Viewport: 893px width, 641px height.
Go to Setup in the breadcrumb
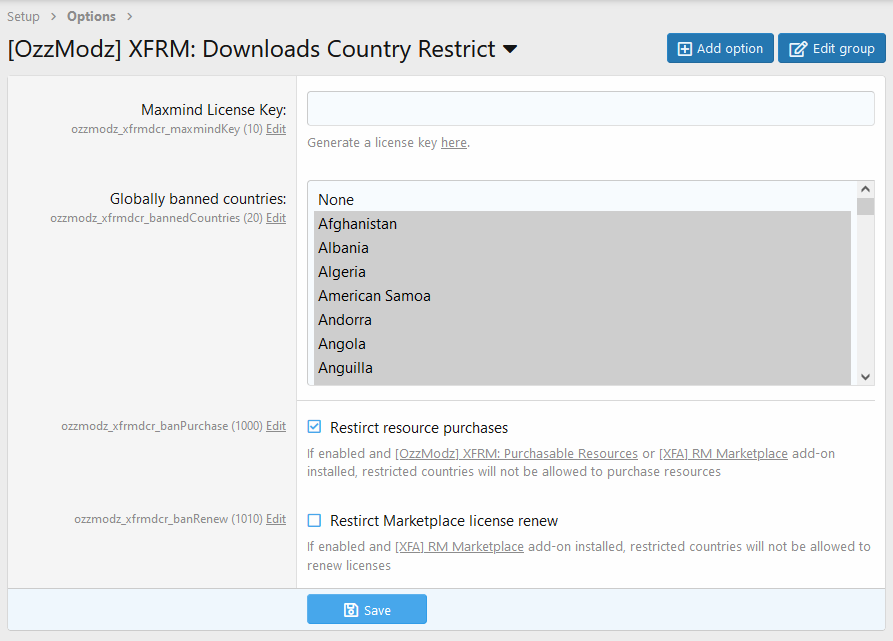pos(24,16)
